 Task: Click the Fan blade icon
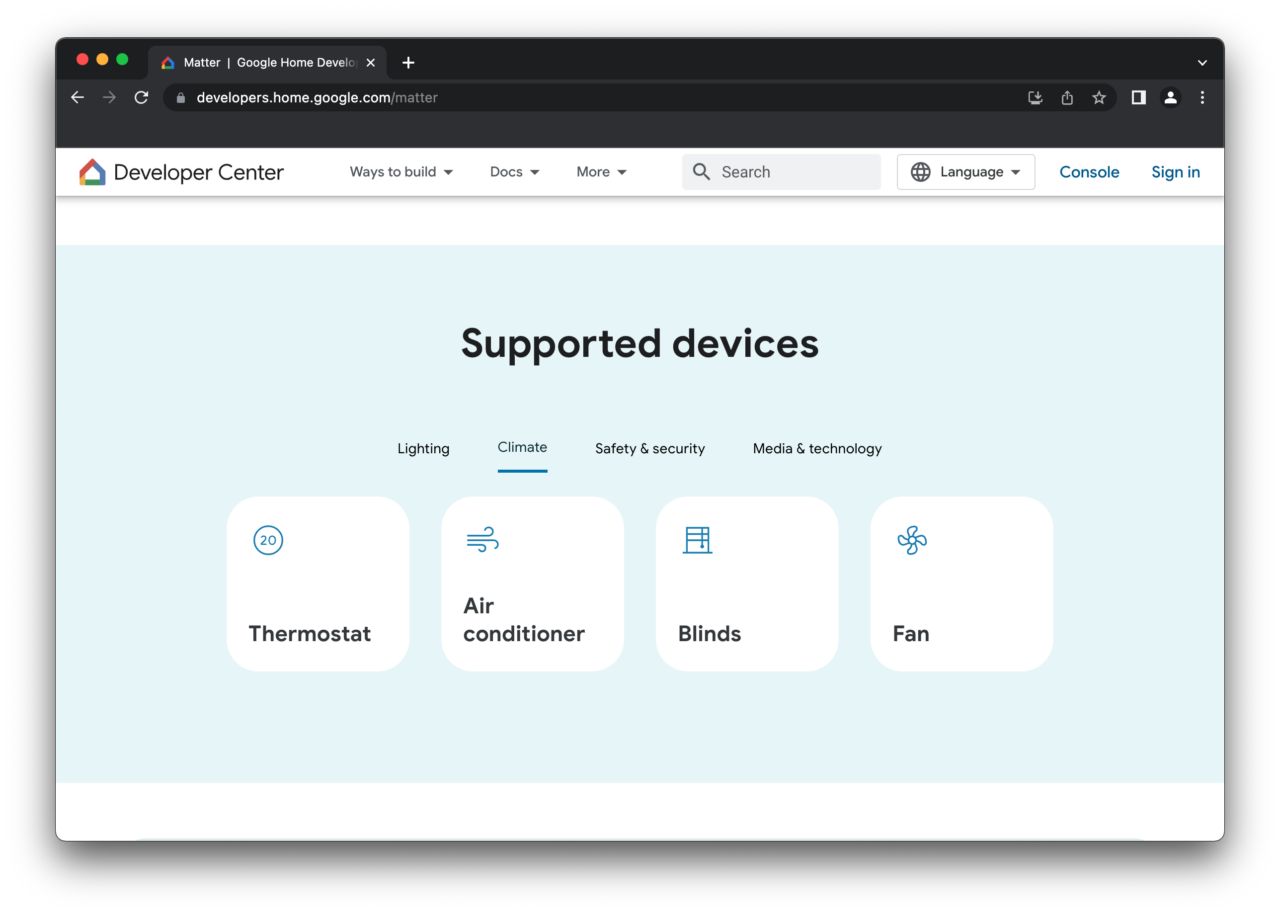[x=911, y=540]
